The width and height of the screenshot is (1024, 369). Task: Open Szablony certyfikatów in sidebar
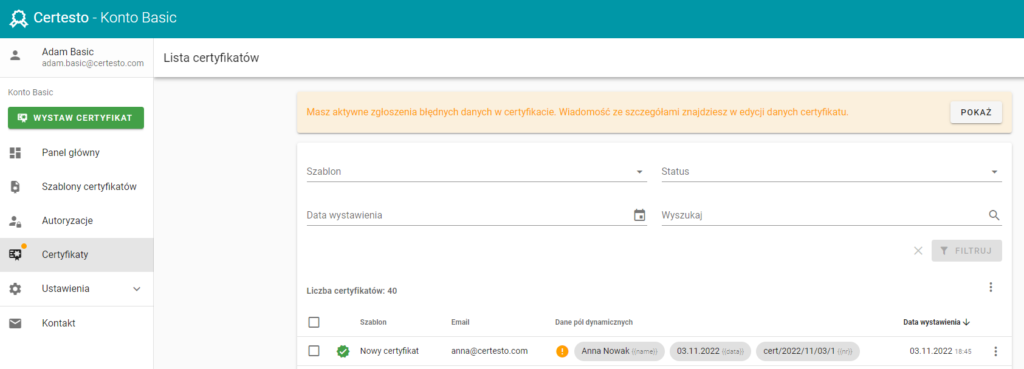(76, 187)
